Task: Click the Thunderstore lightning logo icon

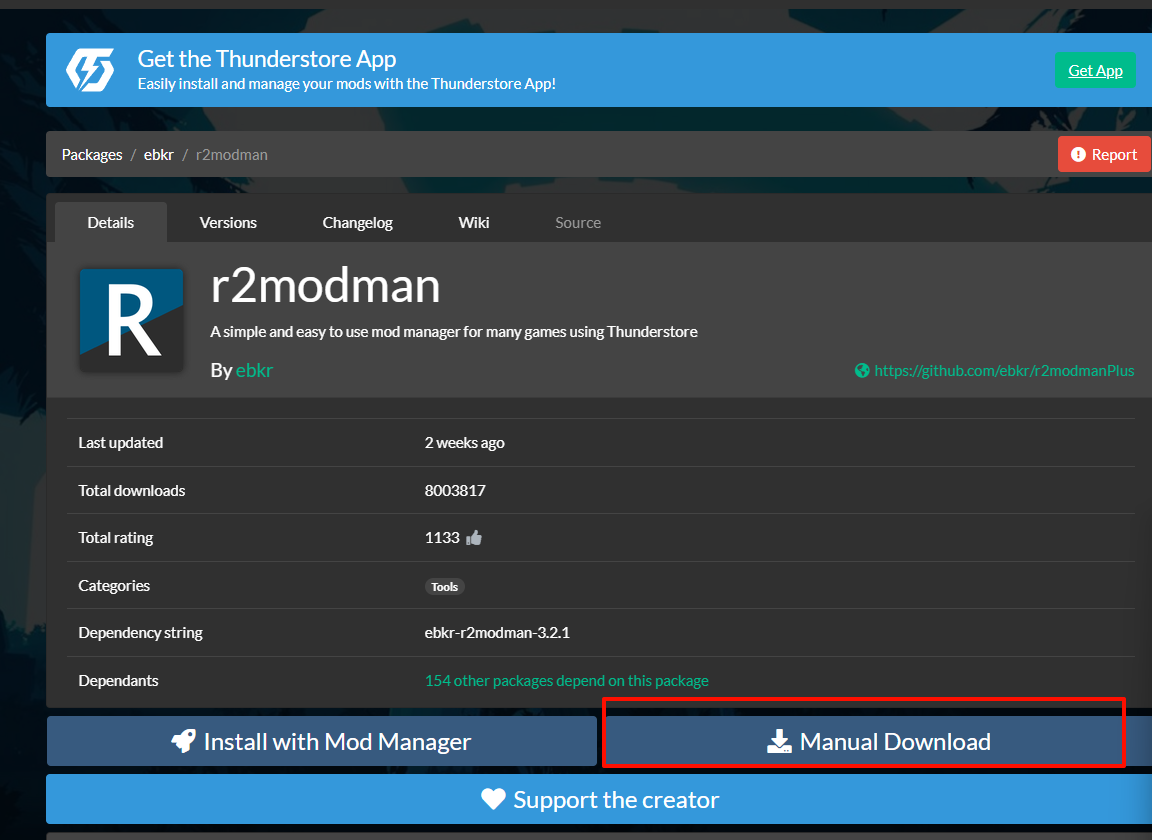Action: (90, 70)
